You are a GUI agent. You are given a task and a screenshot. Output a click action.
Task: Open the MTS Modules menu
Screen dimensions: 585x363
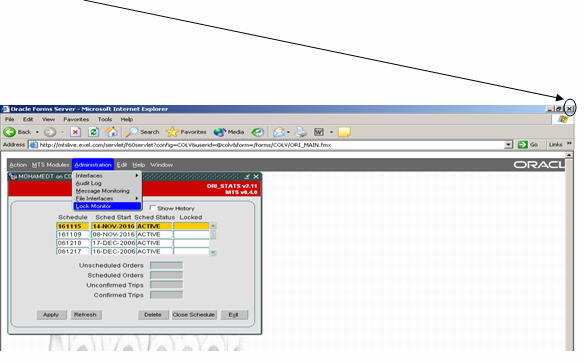click(x=50, y=165)
